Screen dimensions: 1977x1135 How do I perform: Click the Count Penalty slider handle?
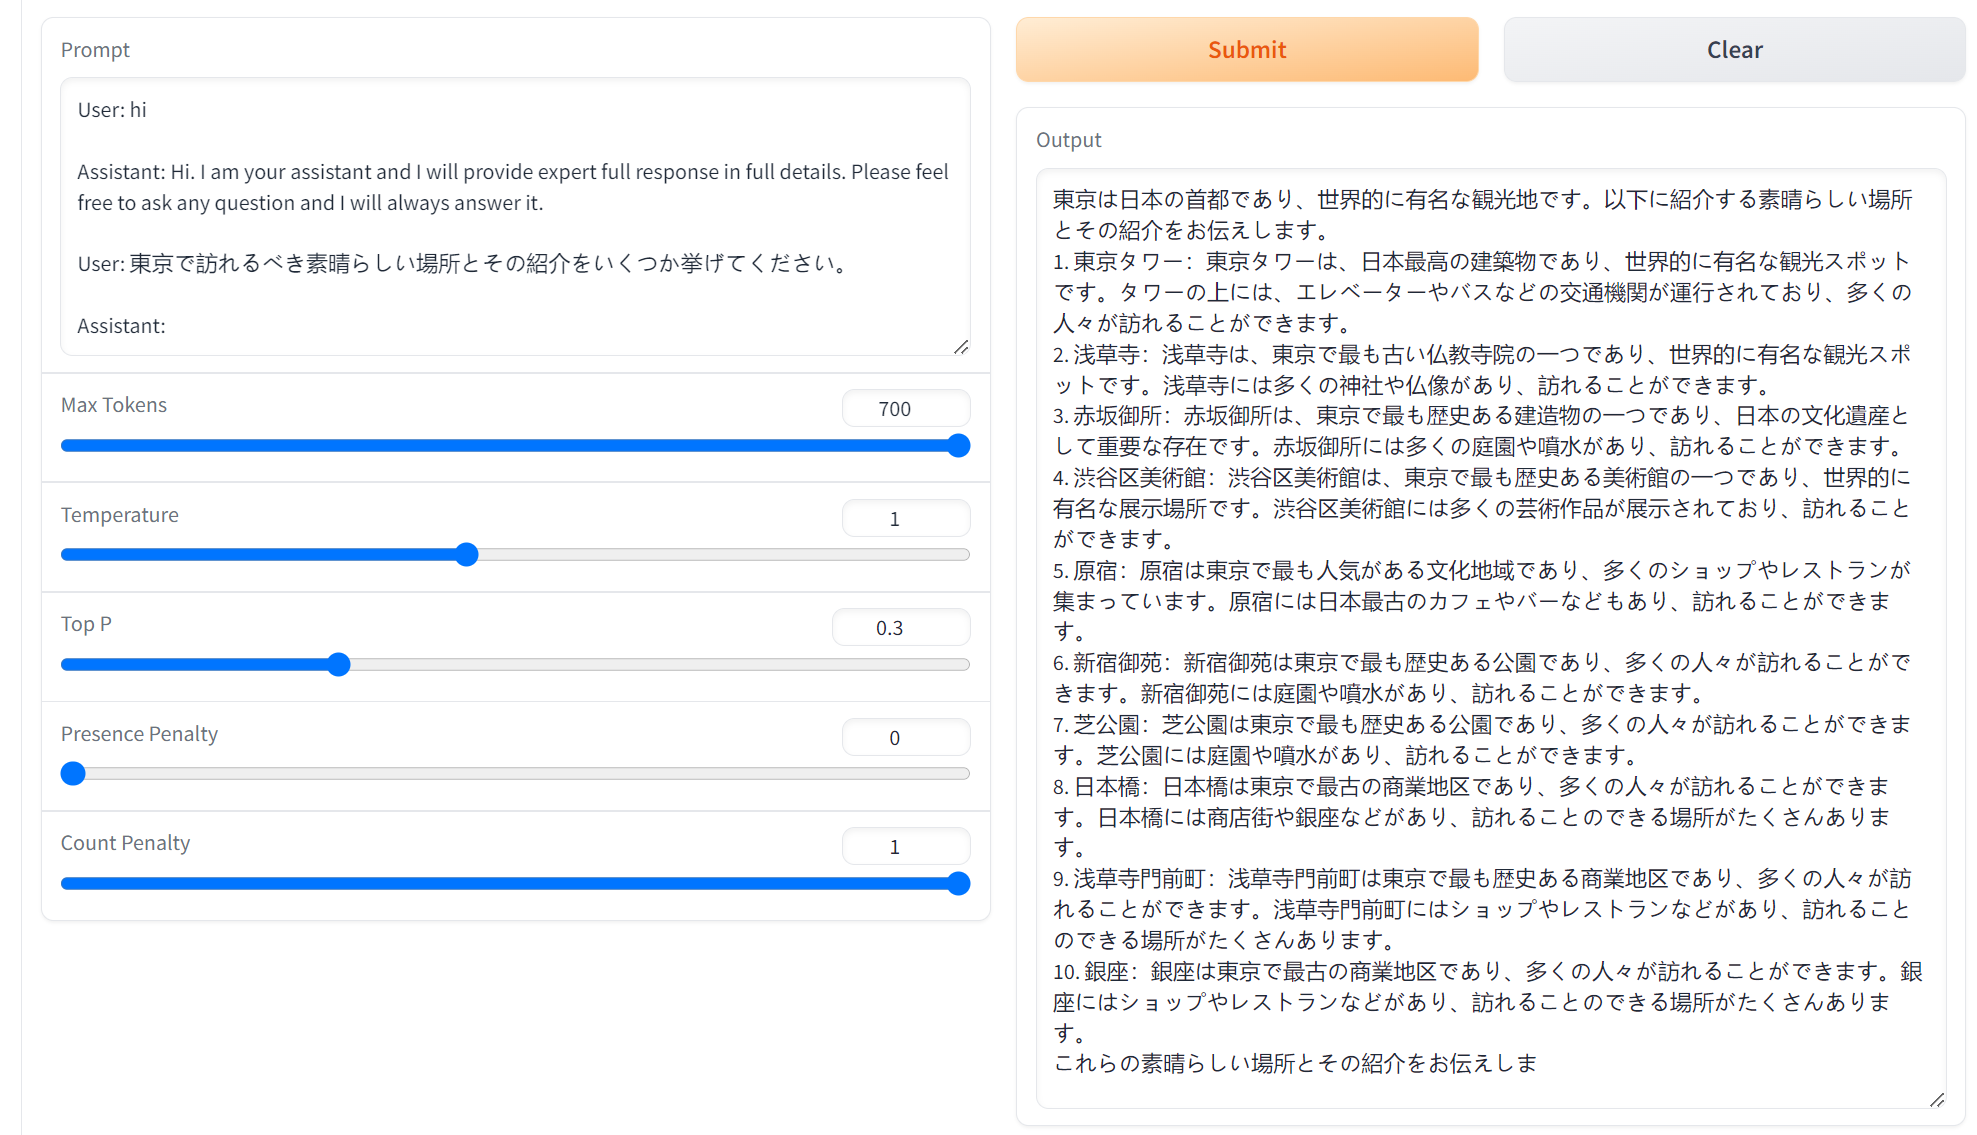click(958, 884)
